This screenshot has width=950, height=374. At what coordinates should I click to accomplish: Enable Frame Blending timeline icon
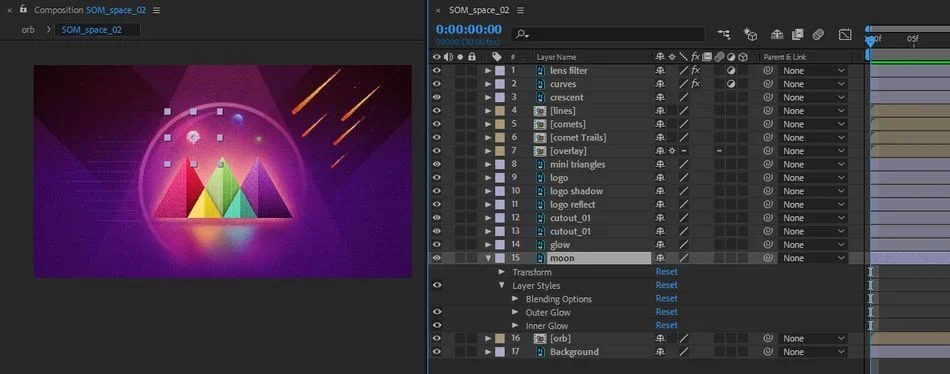[797, 35]
